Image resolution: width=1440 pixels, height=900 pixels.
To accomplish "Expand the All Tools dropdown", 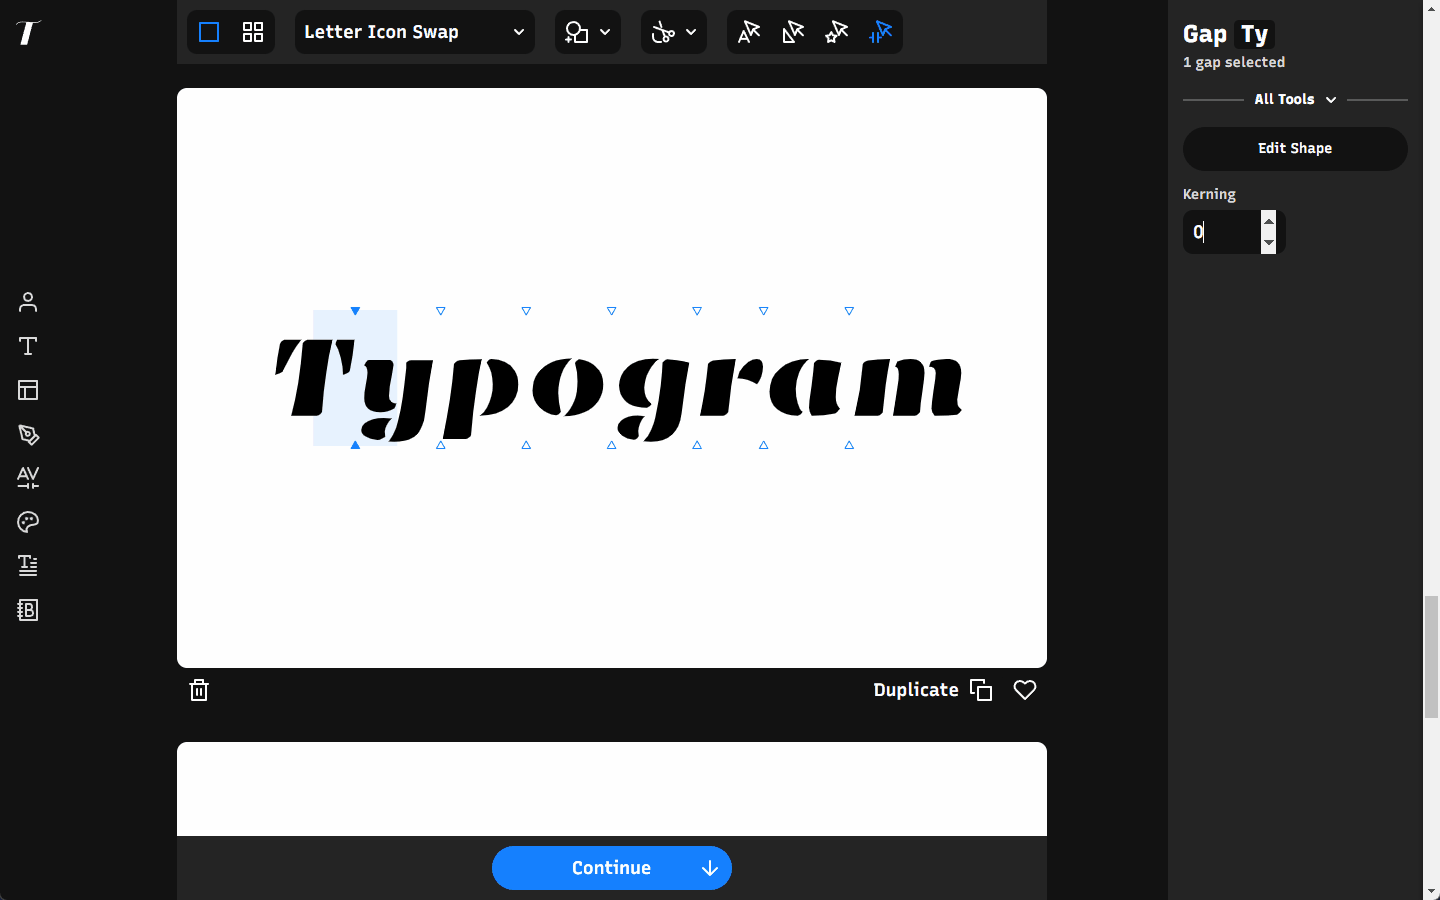I will pyautogui.click(x=1295, y=99).
